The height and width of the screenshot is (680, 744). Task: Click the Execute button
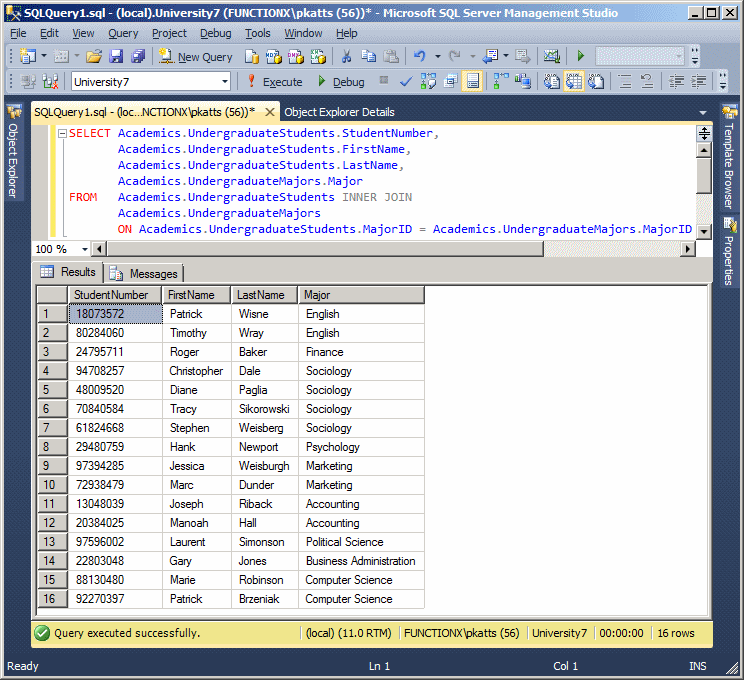pyautogui.click(x=274, y=82)
